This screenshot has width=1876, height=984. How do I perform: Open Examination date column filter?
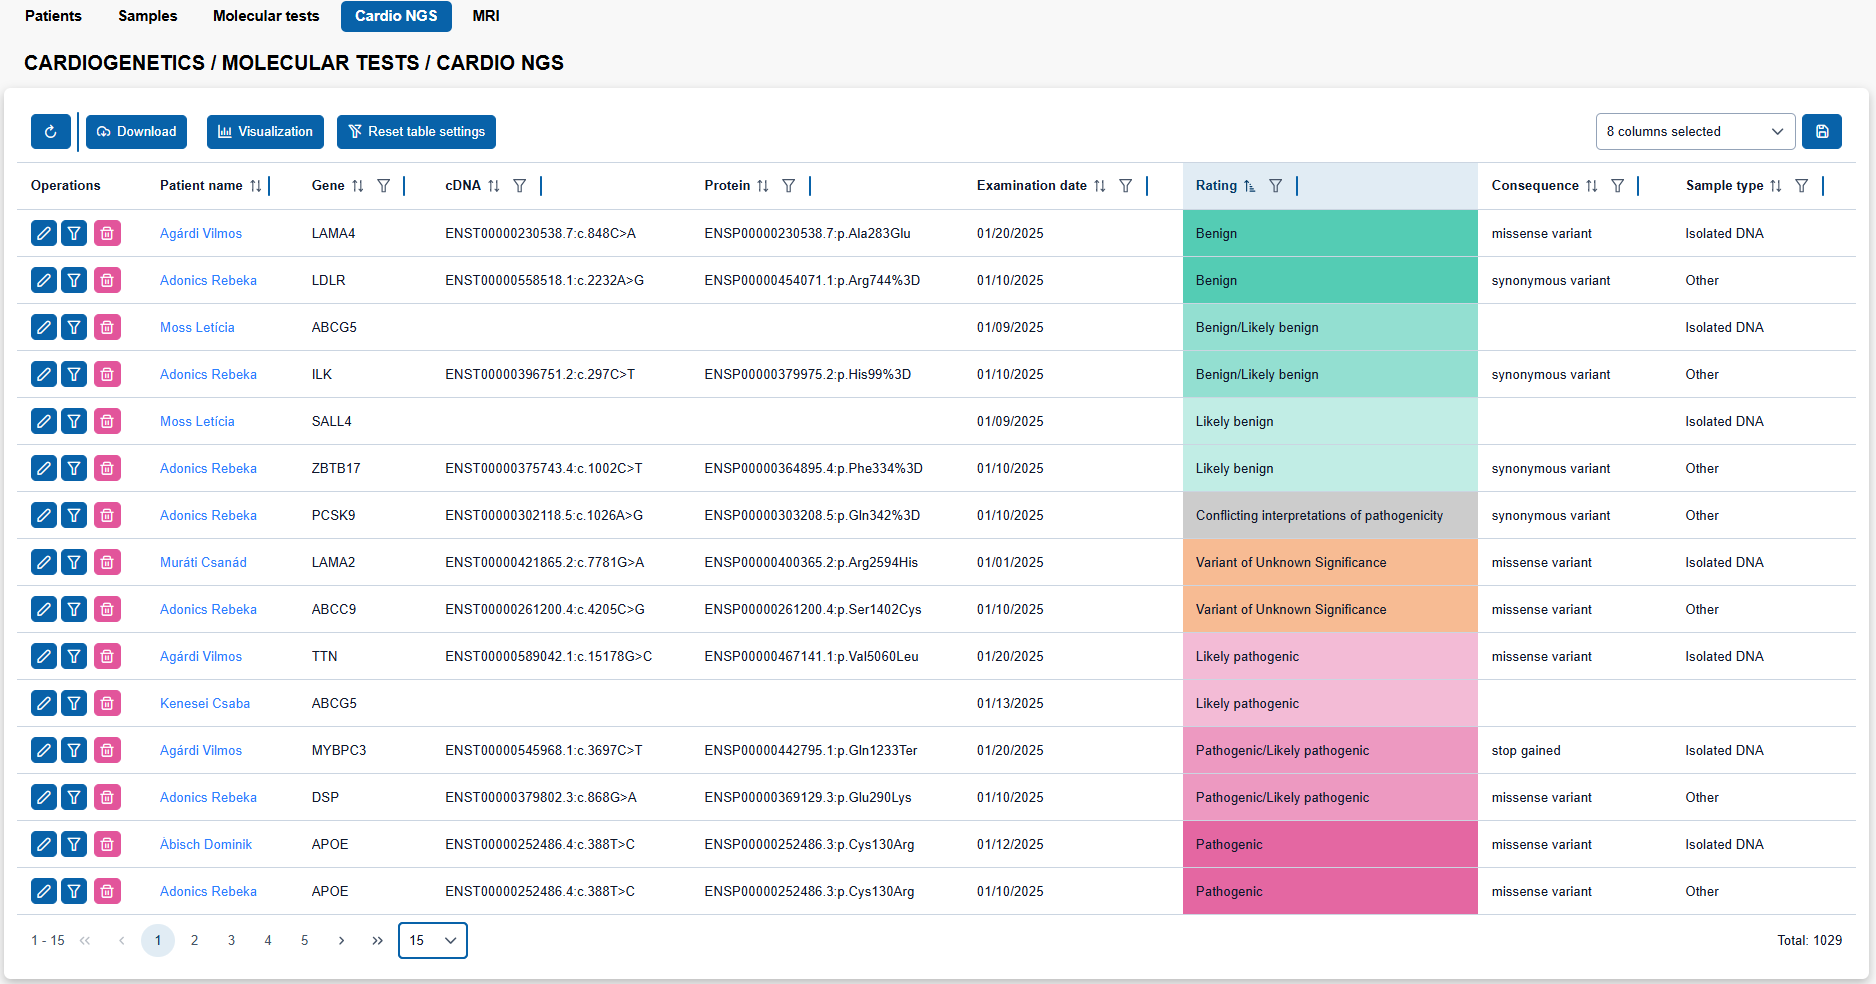pos(1126,186)
